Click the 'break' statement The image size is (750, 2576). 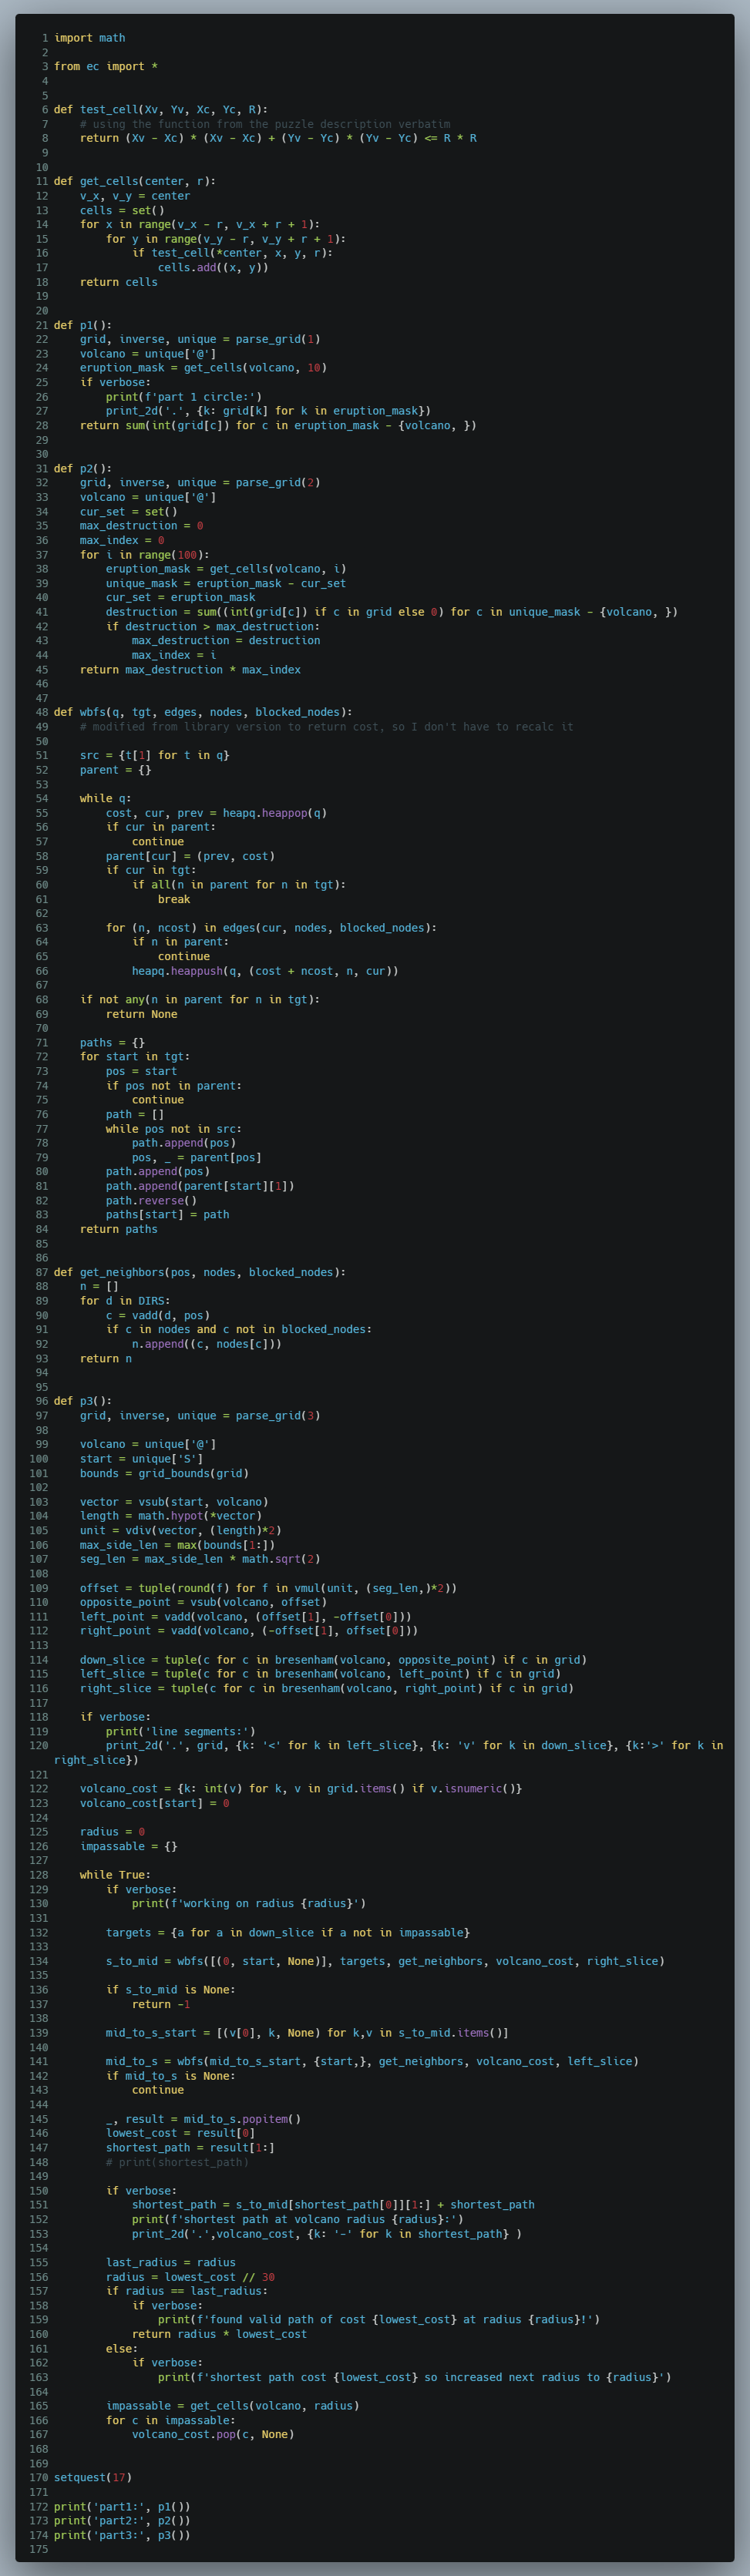[x=173, y=899]
